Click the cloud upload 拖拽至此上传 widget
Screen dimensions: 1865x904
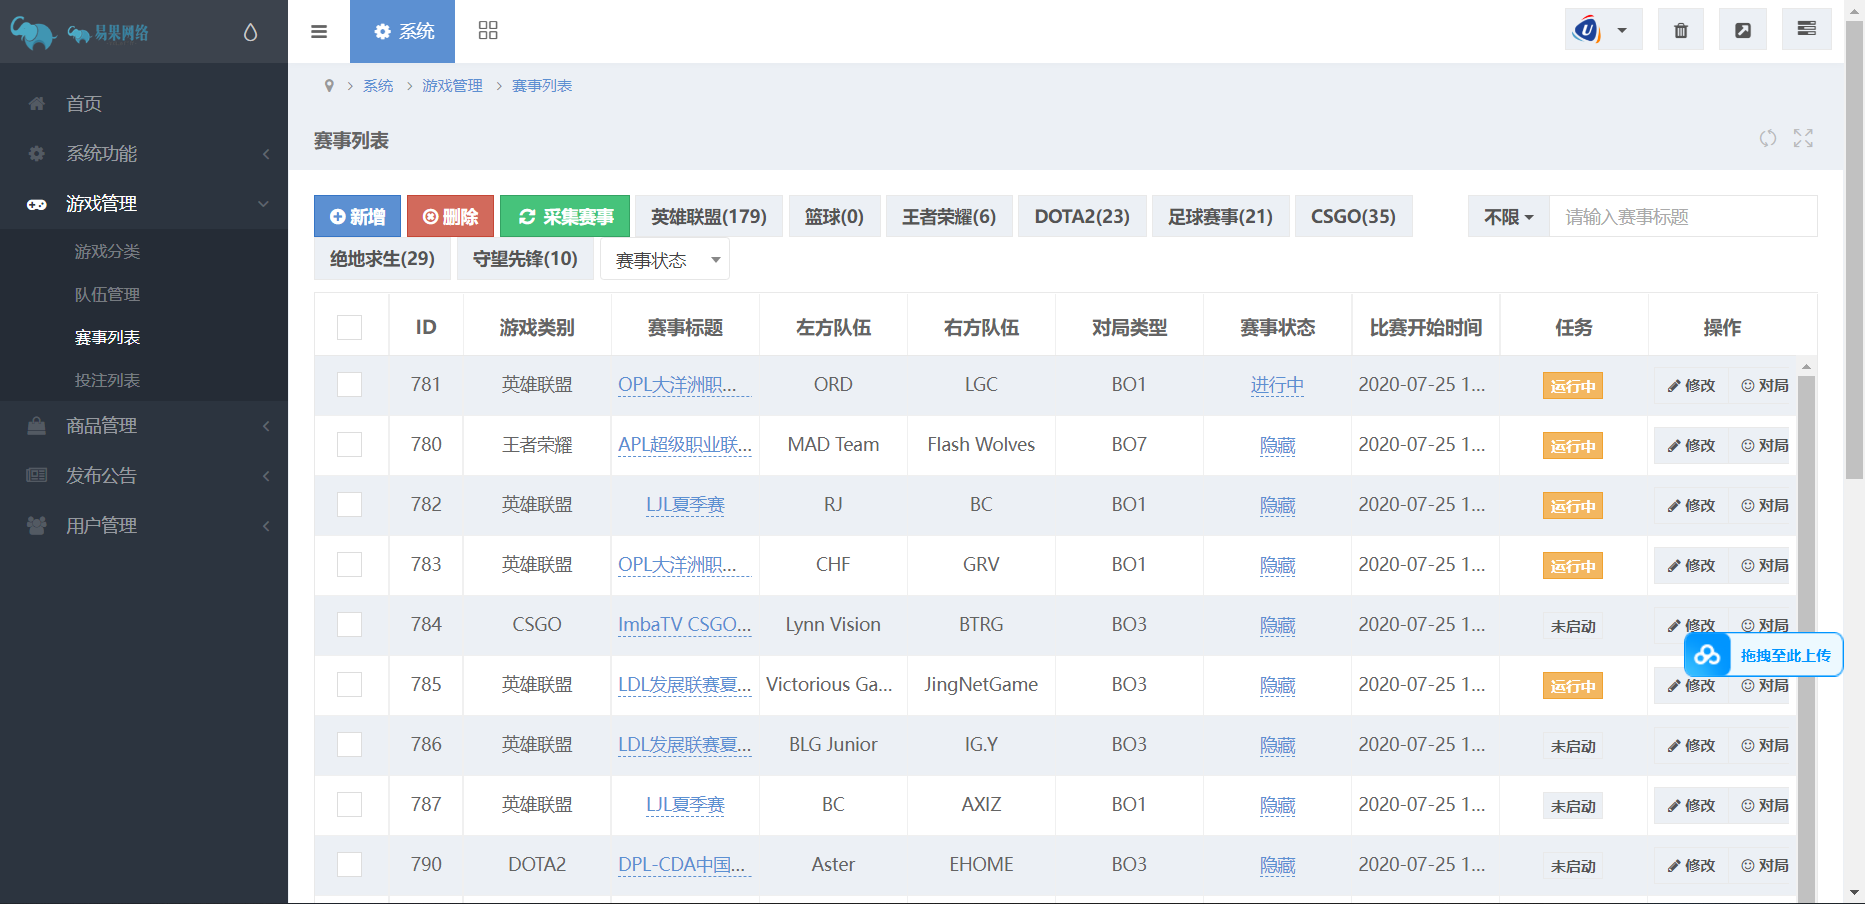coord(1763,655)
